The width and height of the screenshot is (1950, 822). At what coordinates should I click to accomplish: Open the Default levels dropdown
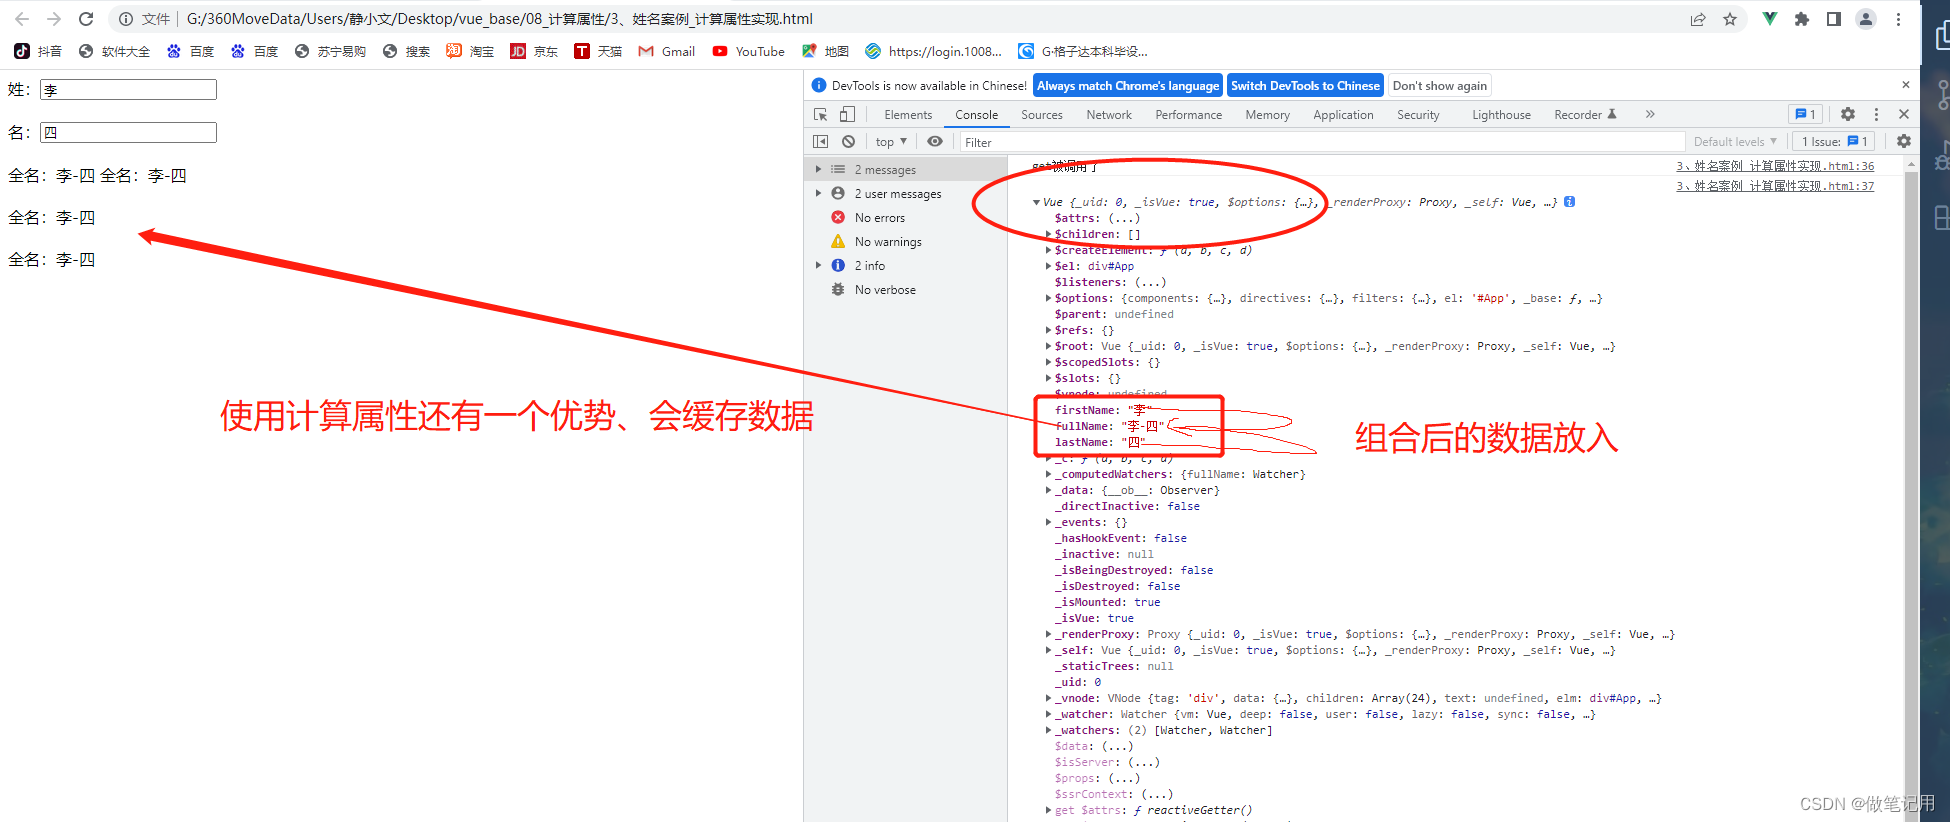click(1735, 141)
